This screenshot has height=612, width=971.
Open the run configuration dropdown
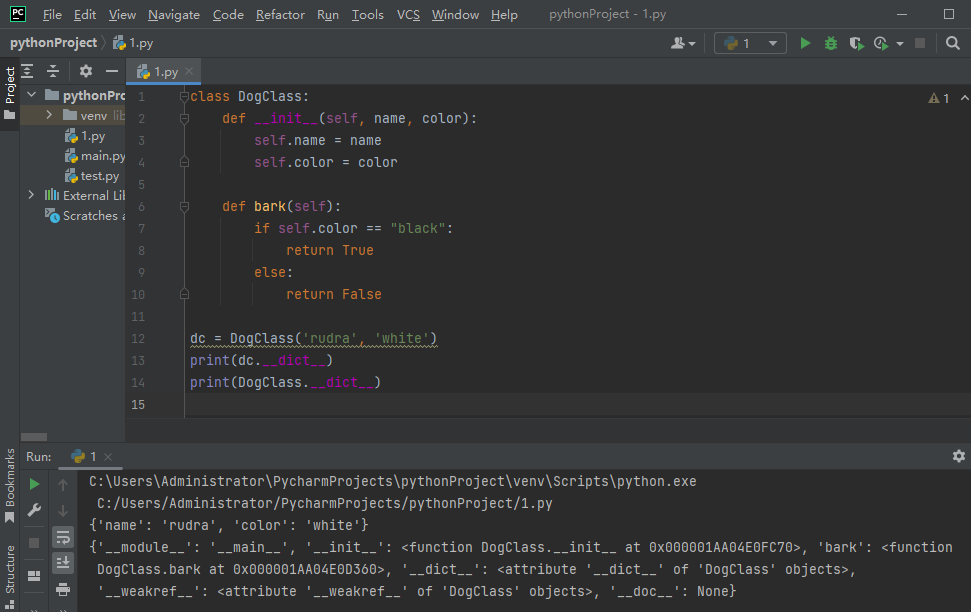click(x=750, y=43)
